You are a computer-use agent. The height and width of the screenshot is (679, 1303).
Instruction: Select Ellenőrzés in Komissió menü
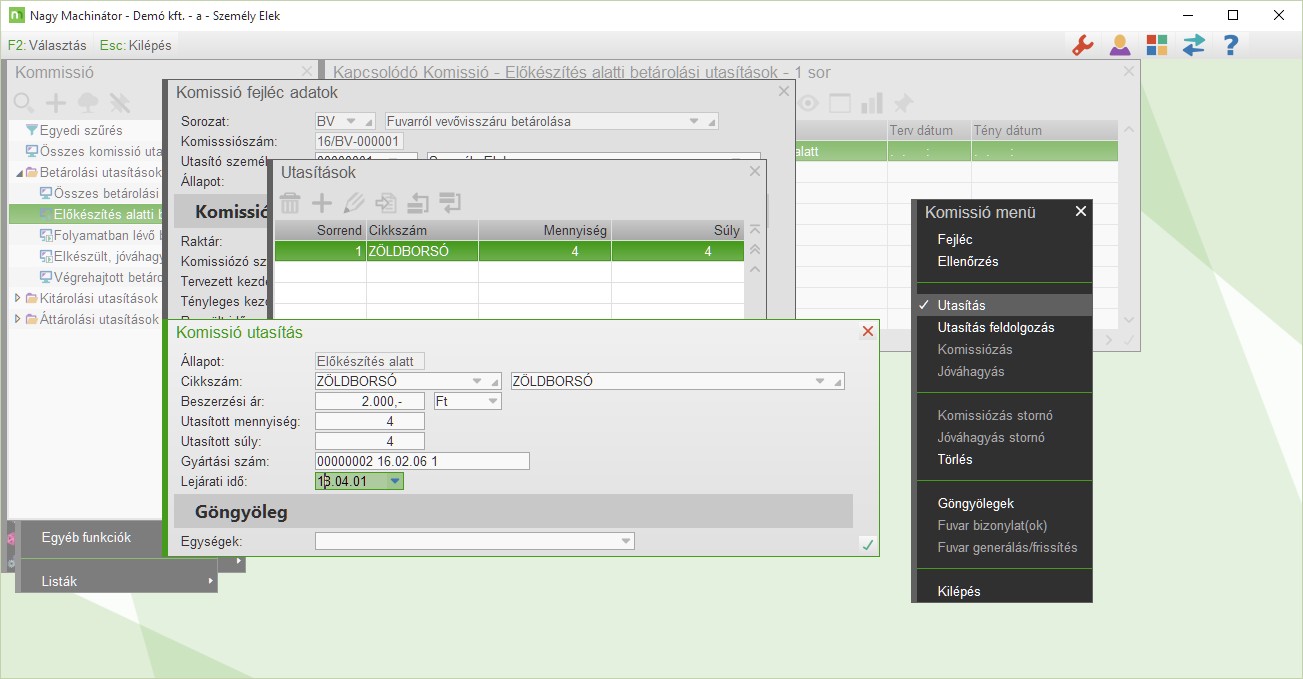[968, 261]
